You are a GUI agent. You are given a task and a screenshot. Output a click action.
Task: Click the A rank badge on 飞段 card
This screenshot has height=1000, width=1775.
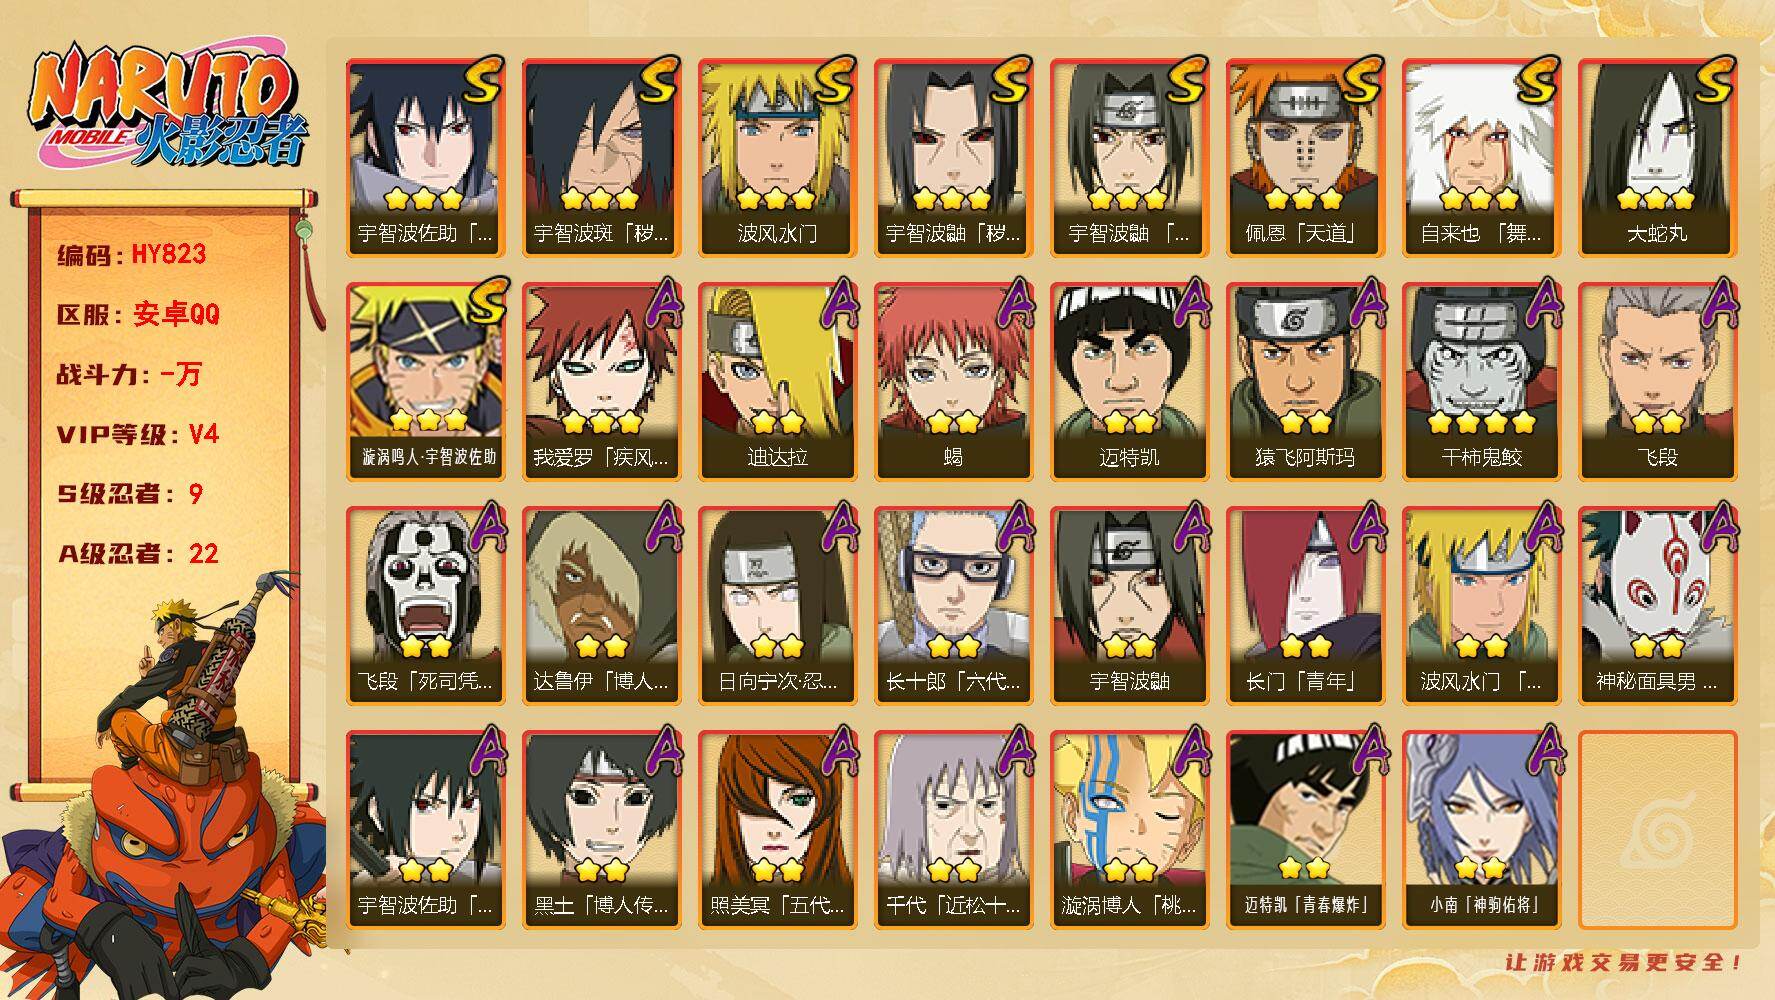tap(1716, 303)
